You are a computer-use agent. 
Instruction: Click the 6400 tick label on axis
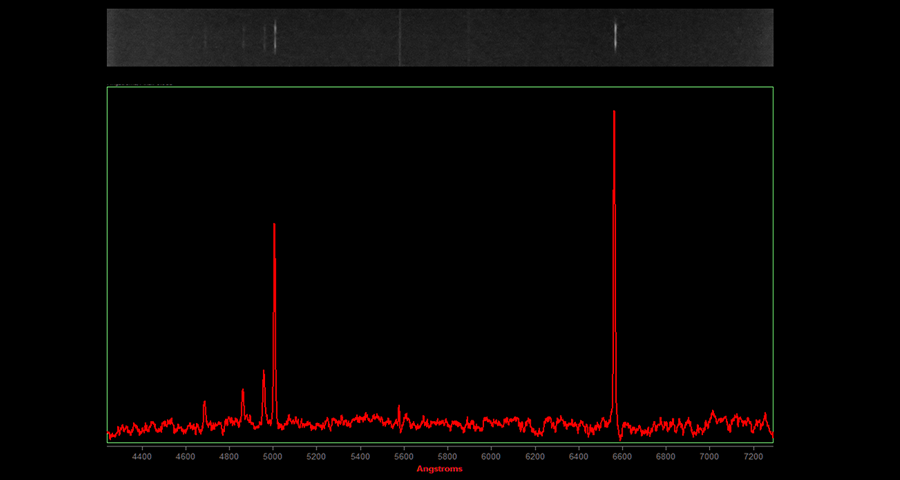pyautogui.click(x=578, y=457)
